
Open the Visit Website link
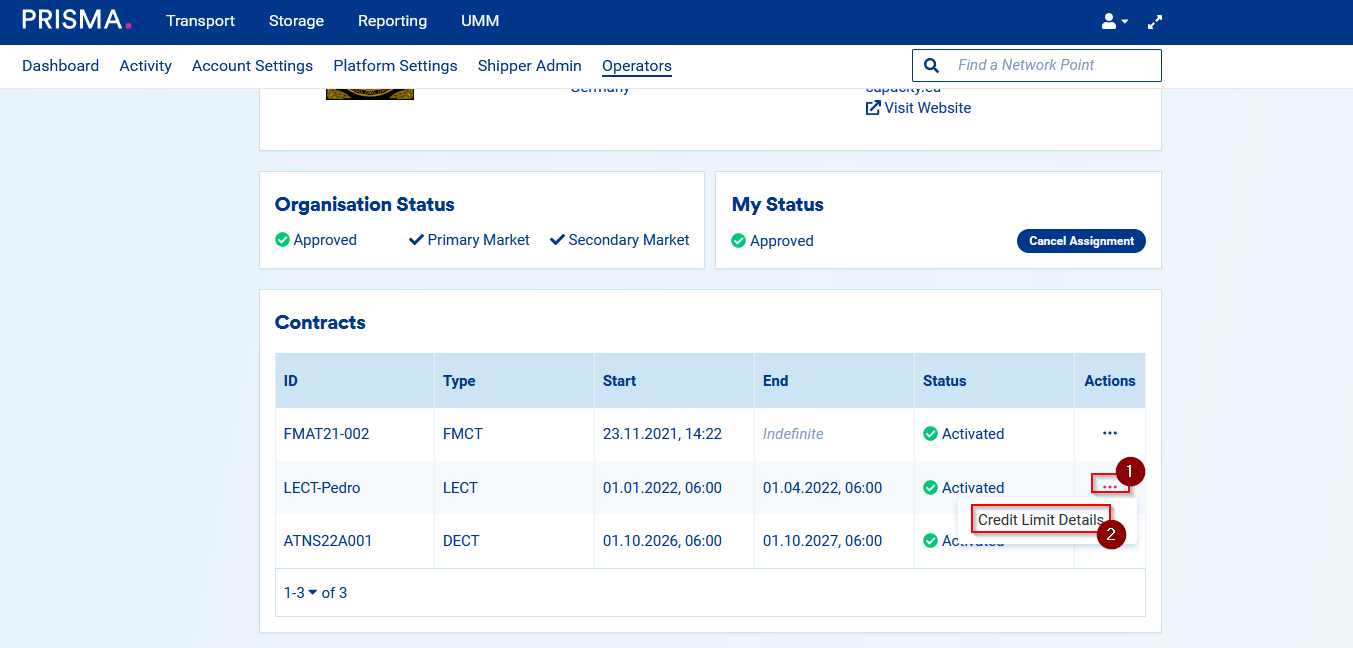tap(927, 108)
